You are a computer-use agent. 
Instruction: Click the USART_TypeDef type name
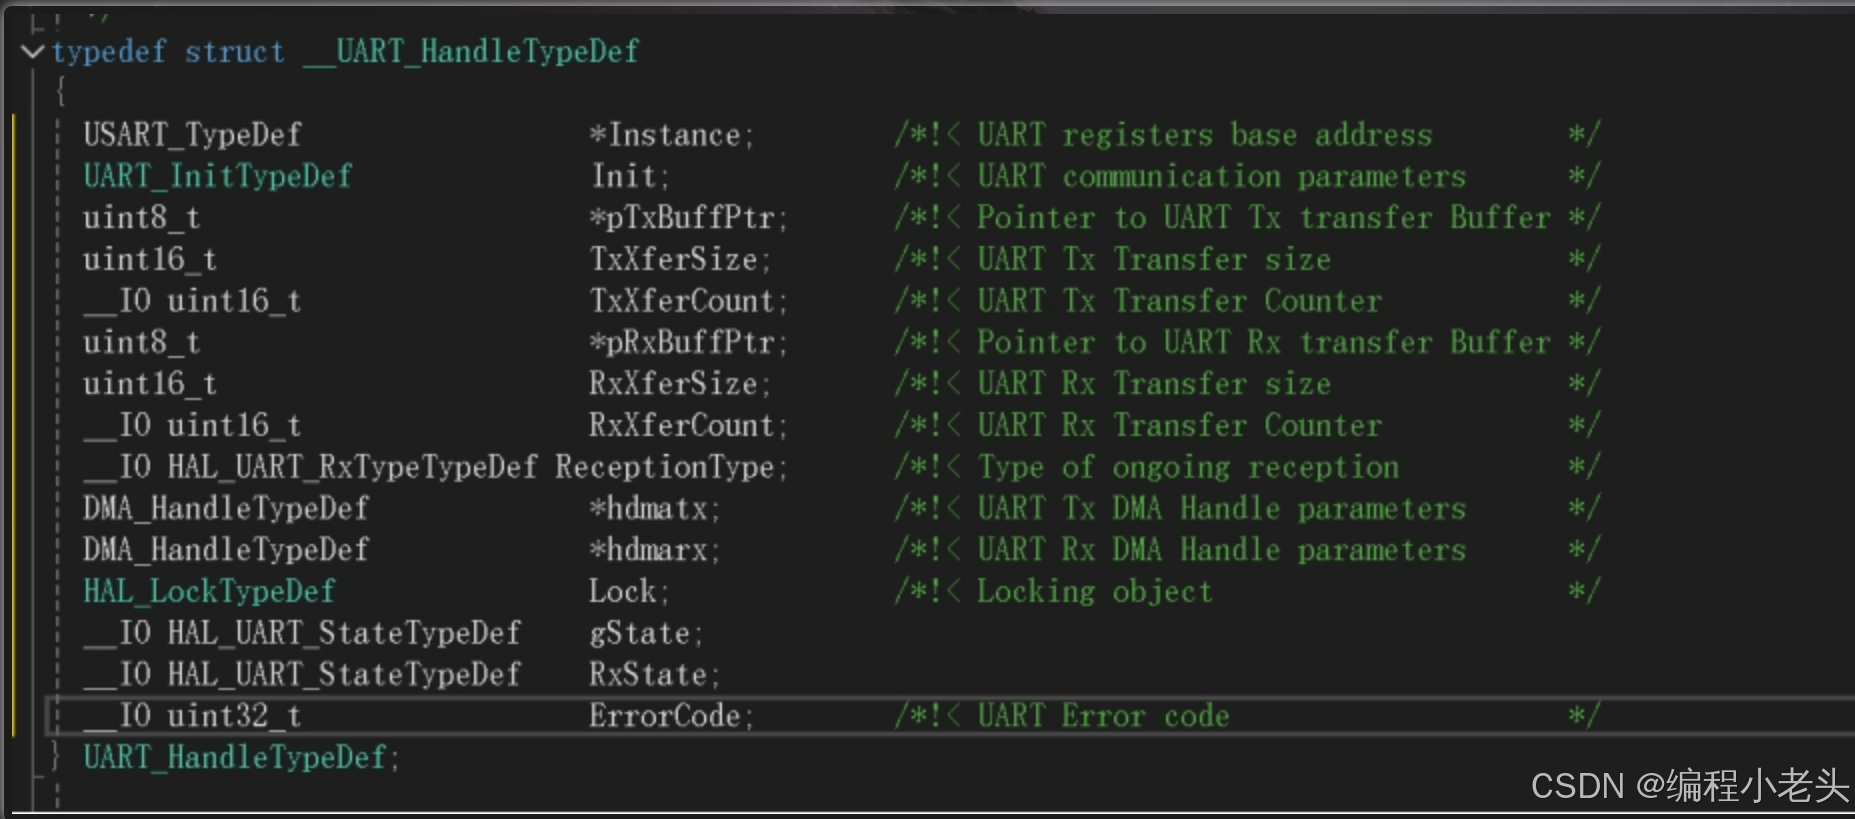(x=192, y=135)
